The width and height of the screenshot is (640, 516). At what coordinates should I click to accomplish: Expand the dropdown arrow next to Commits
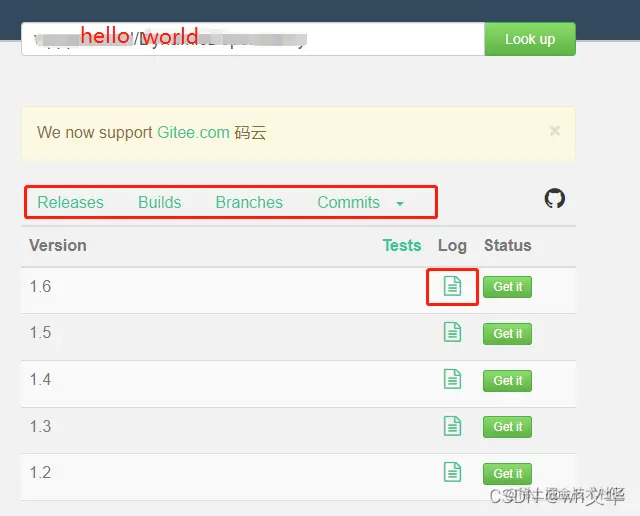click(x=400, y=203)
